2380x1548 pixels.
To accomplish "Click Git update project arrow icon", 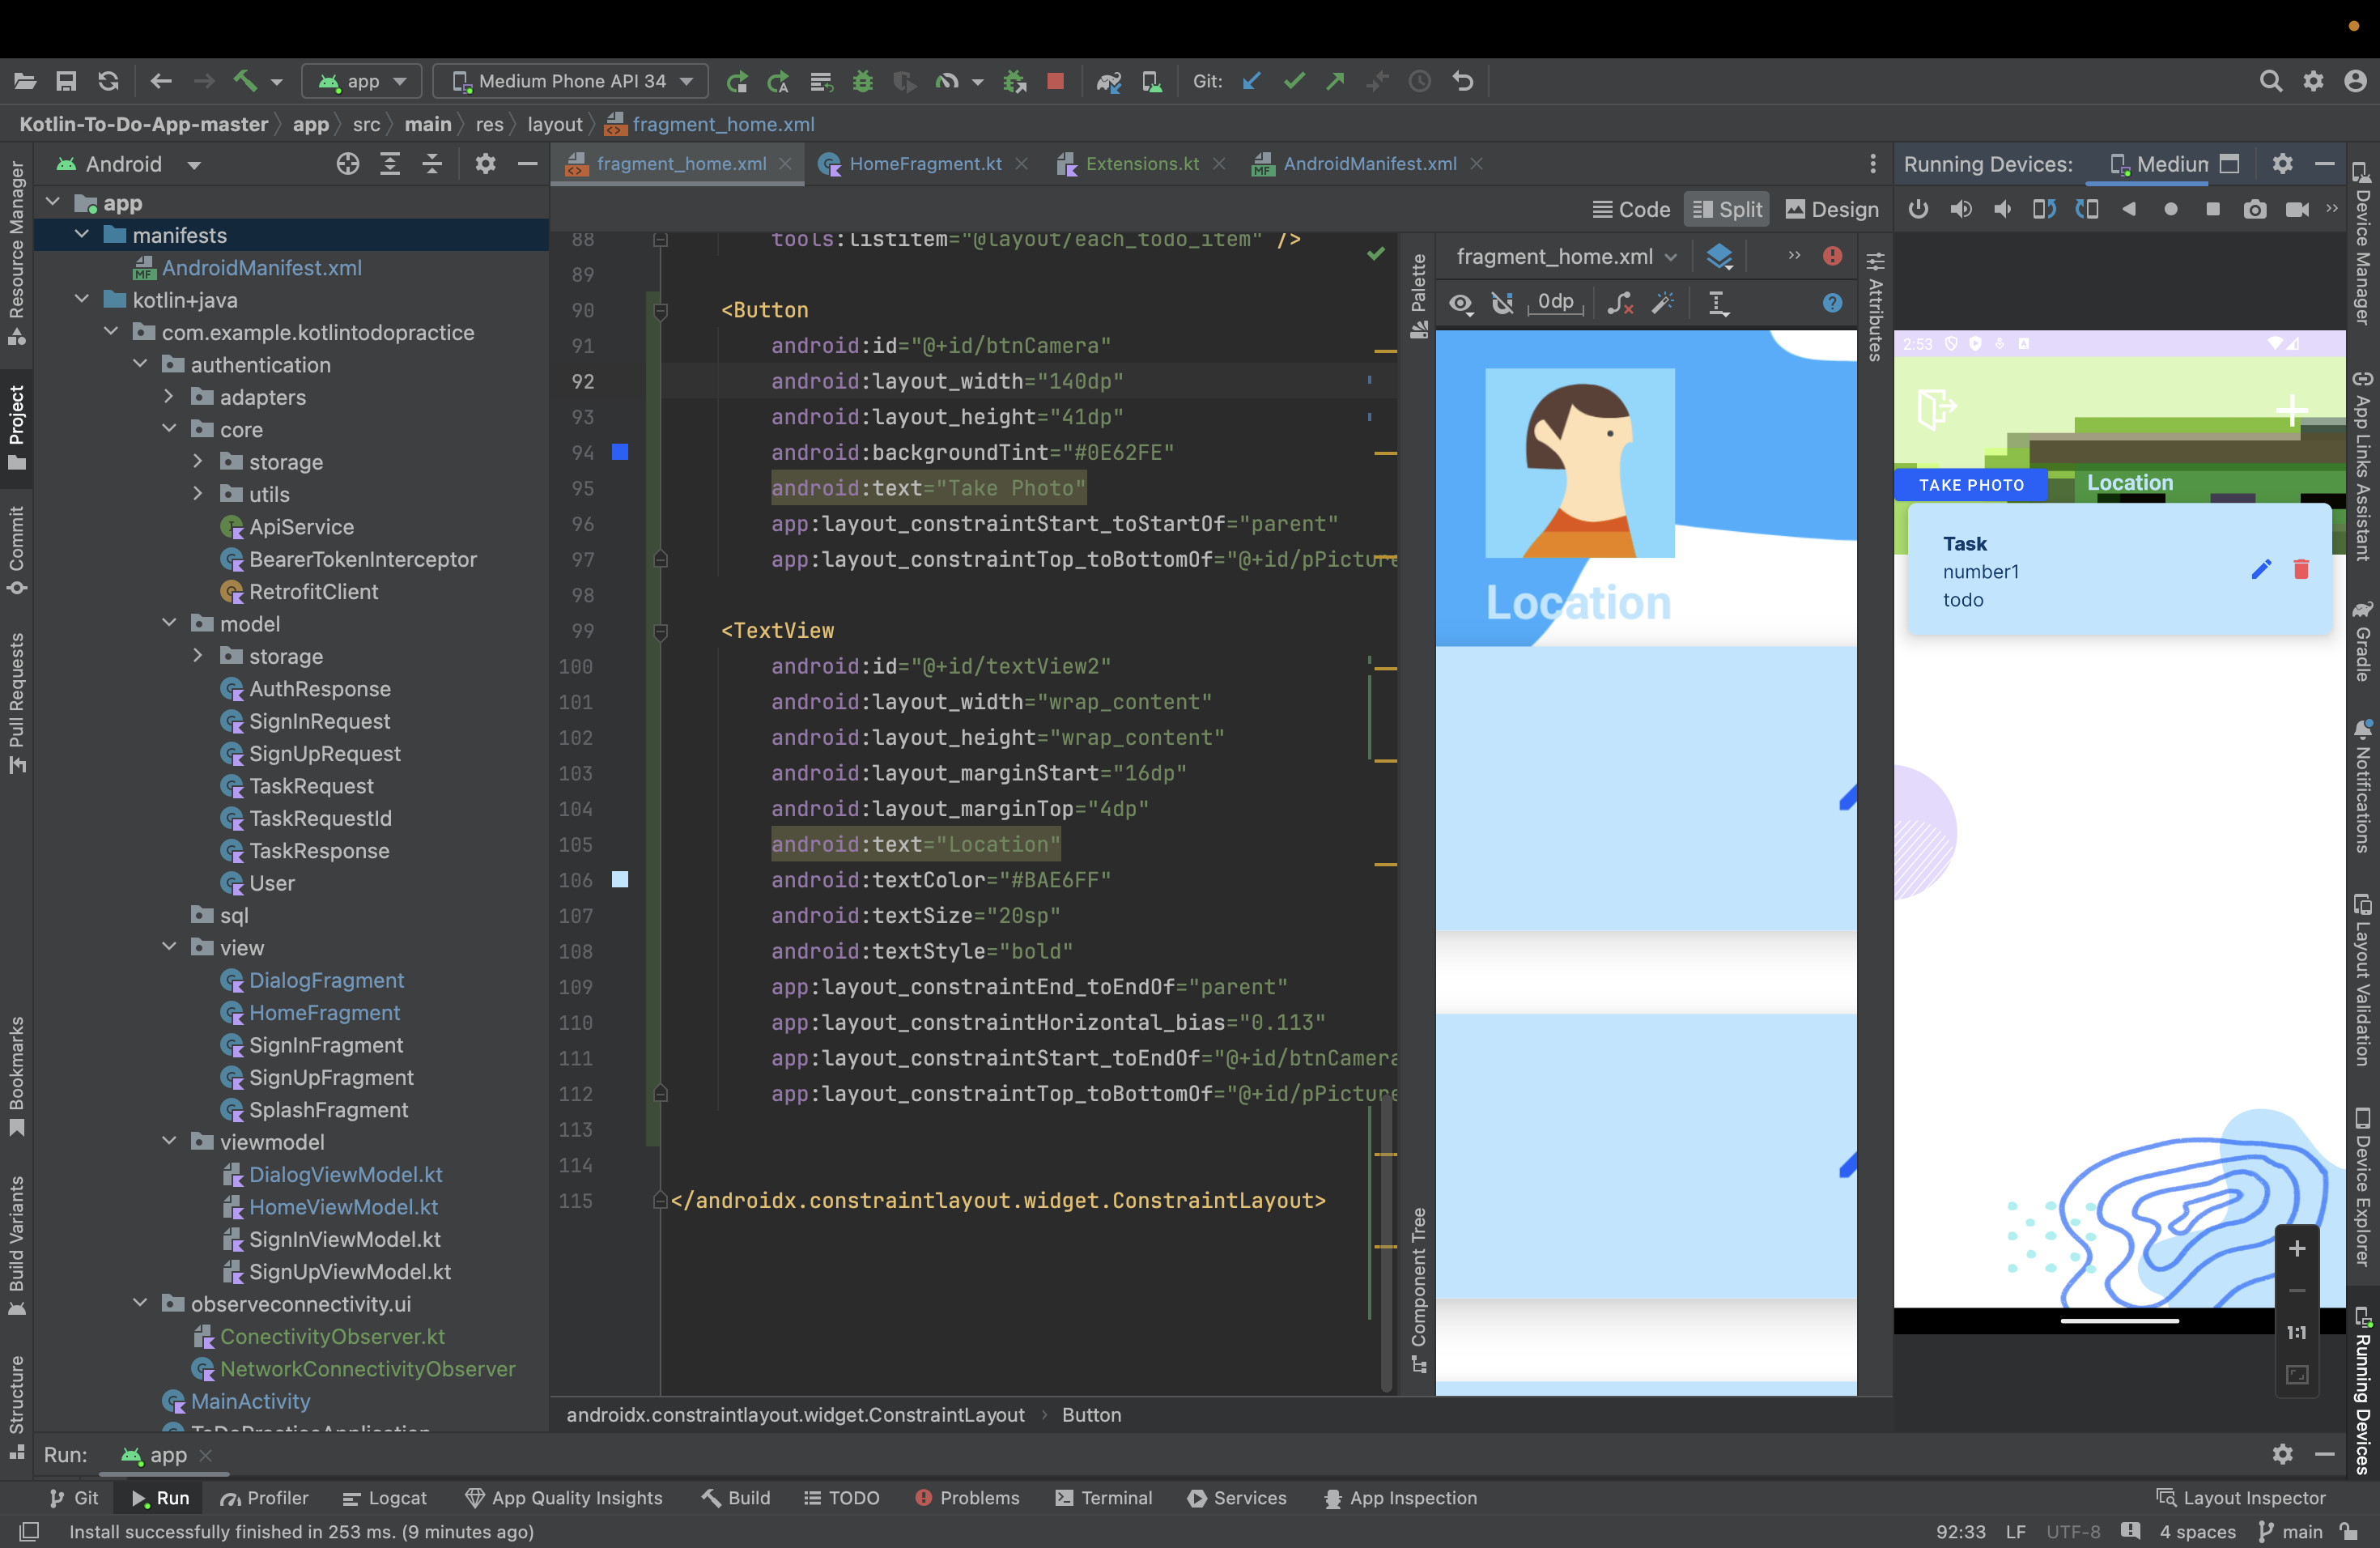I will coord(1251,81).
